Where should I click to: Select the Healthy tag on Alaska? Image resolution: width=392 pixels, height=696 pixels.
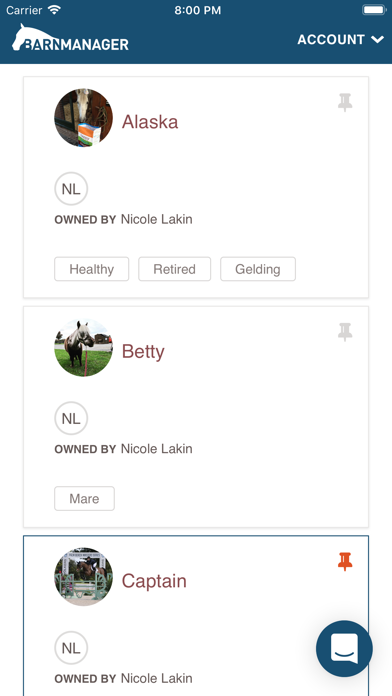tap(91, 269)
